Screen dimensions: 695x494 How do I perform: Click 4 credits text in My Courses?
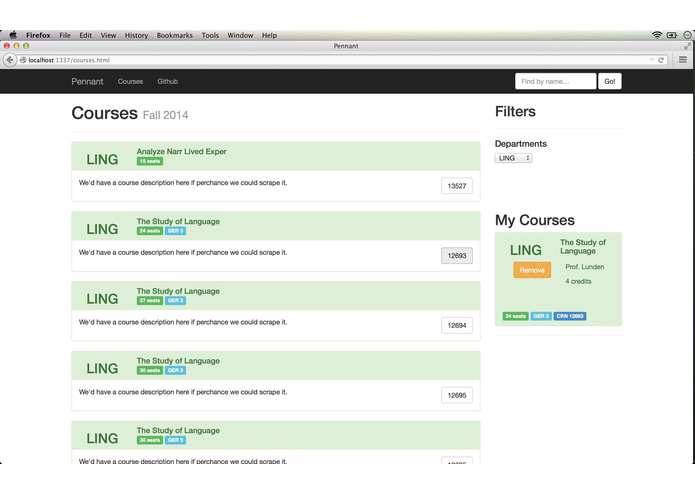pyautogui.click(x=578, y=281)
